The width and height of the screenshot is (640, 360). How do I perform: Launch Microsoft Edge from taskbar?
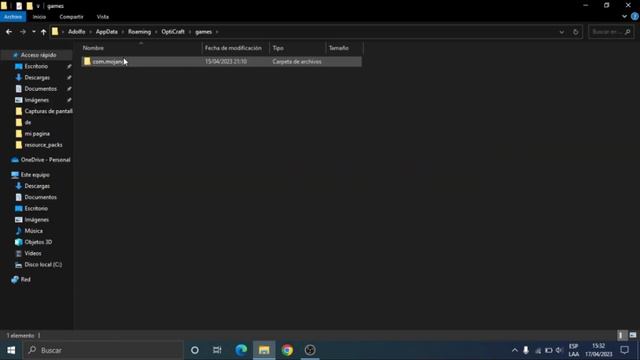[241, 350]
